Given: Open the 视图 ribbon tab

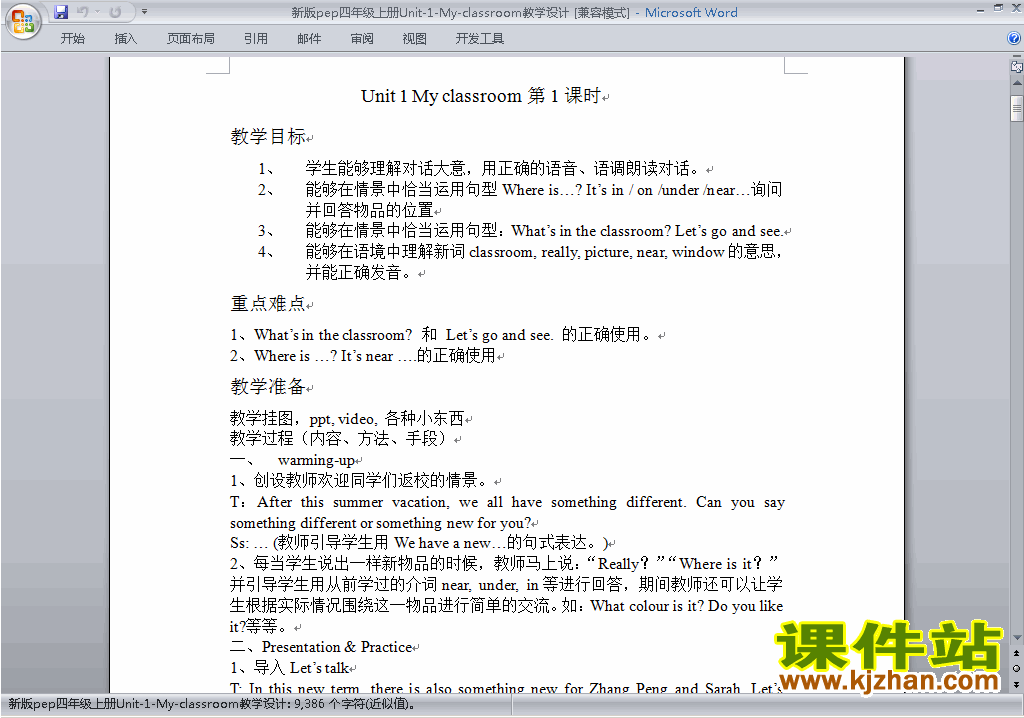Looking at the screenshot, I should (414, 39).
